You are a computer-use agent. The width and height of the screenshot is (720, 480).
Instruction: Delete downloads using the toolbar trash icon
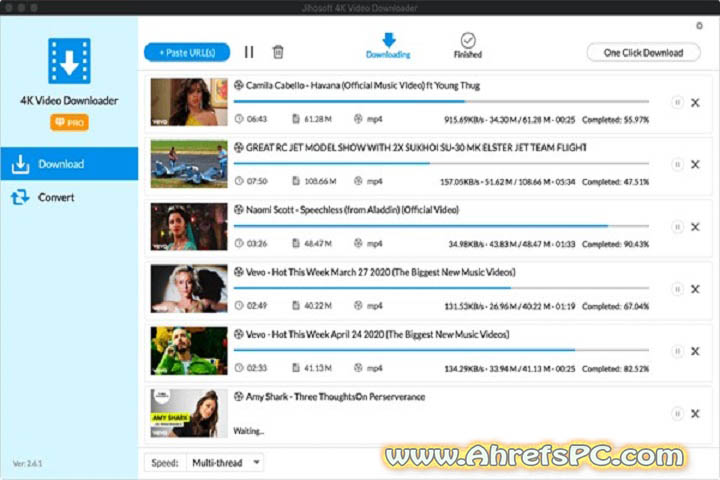[x=278, y=51]
